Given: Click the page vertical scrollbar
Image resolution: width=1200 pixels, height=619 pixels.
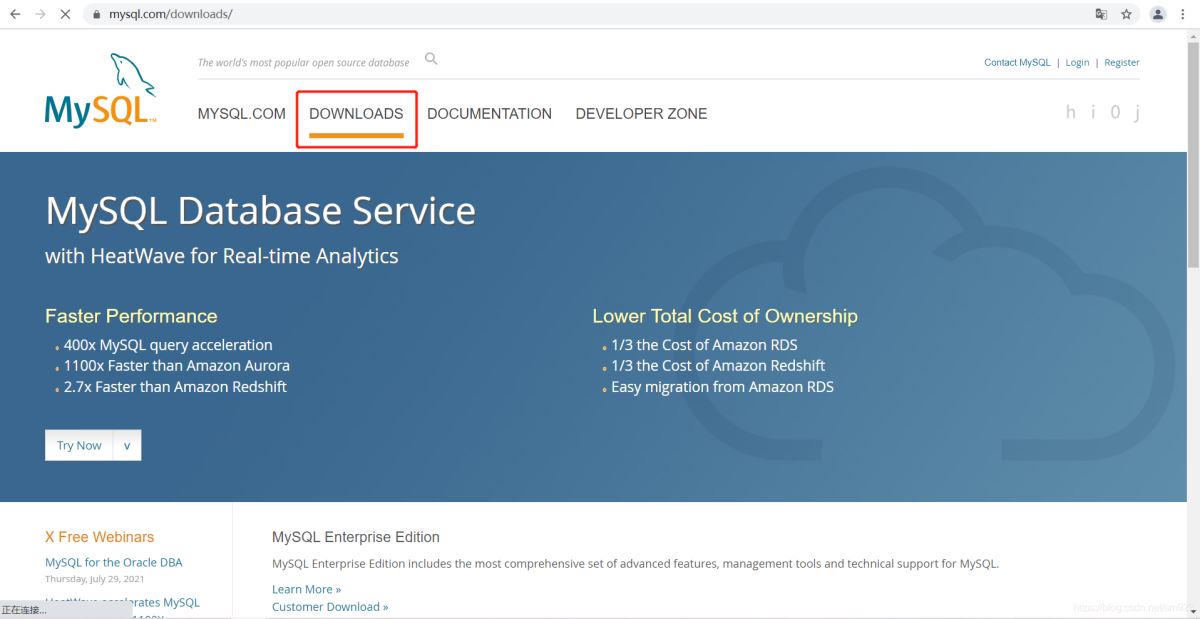Looking at the screenshot, I should pyautogui.click(x=1192, y=150).
